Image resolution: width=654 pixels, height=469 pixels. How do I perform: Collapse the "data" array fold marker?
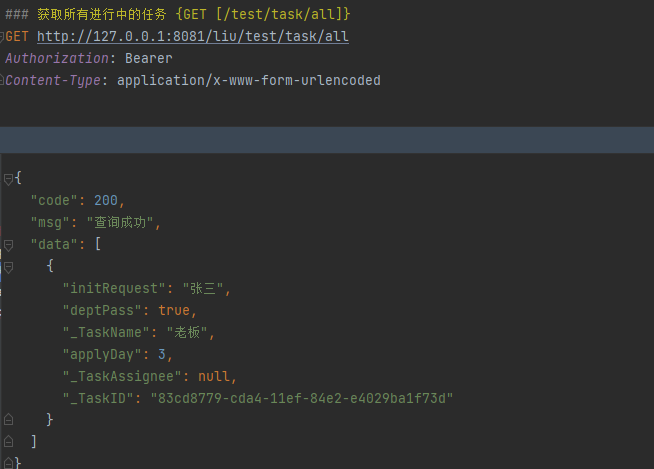(x=8, y=244)
